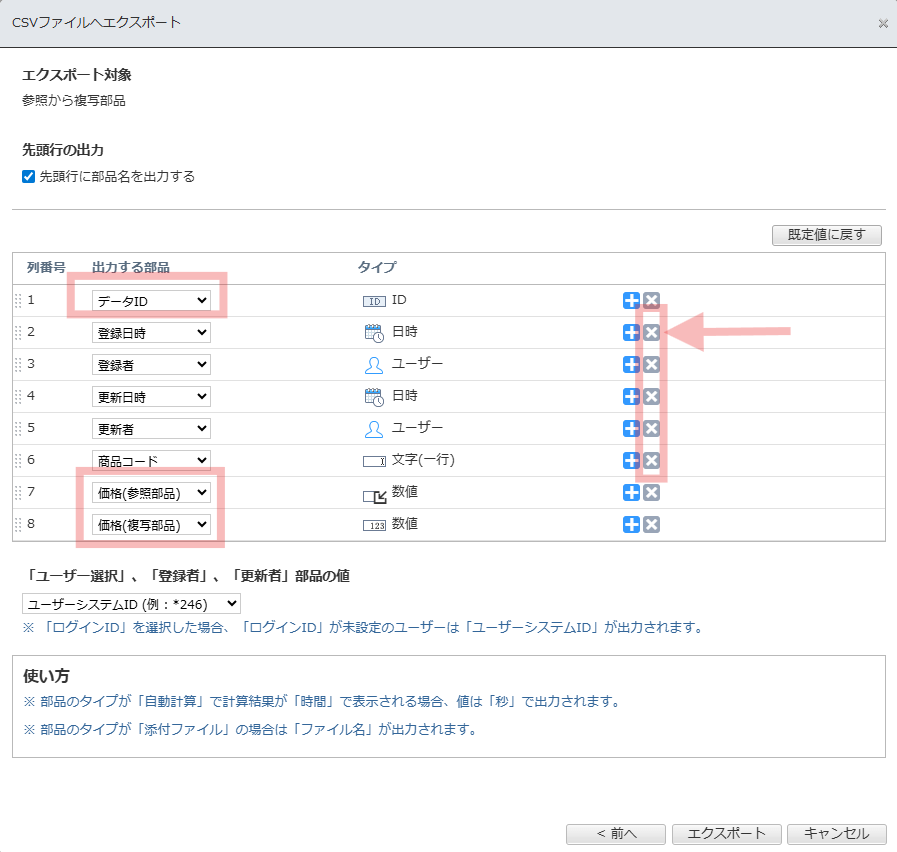Click the calendar icon in row 4
Screen dimensions: 897x852
(x=374, y=397)
